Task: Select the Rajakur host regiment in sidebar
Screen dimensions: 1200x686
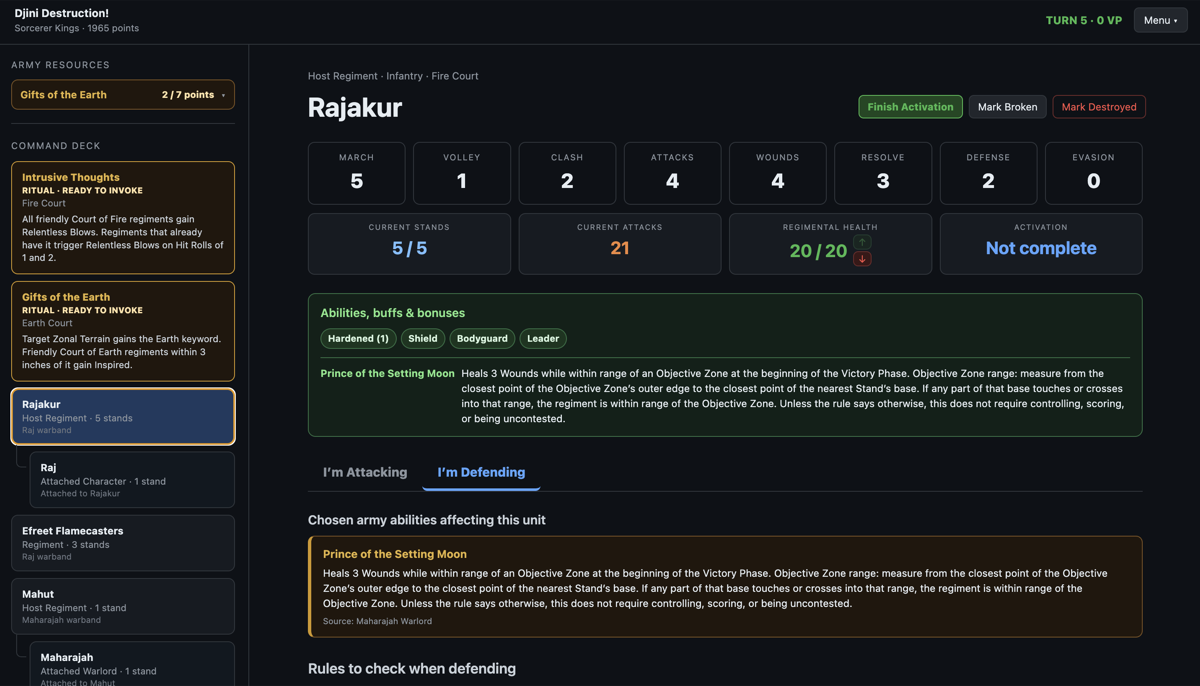Action: (123, 416)
